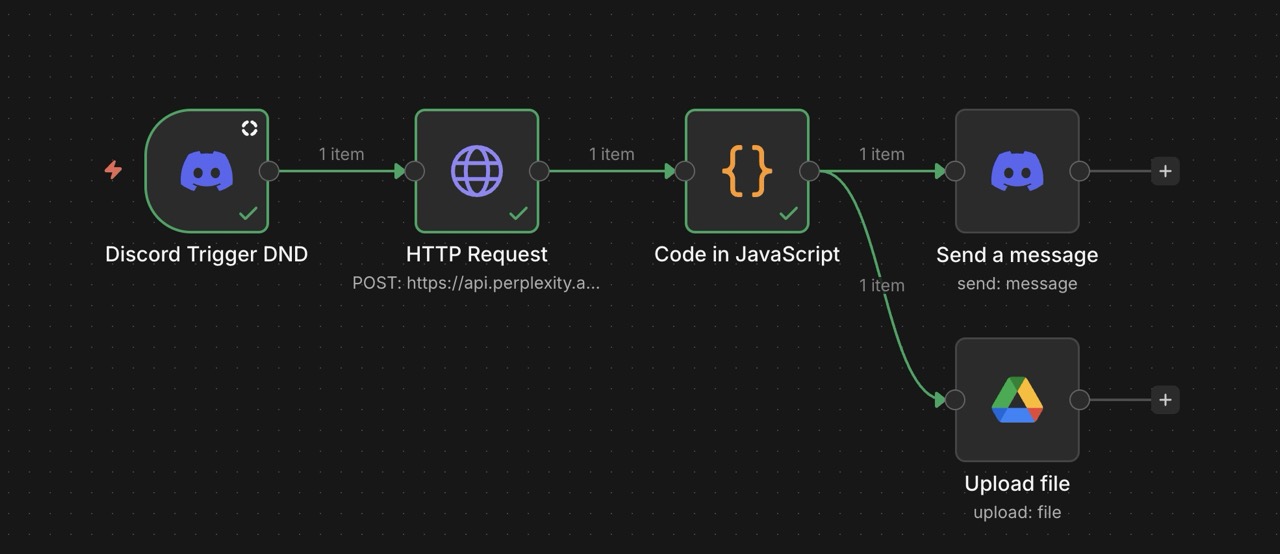Viewport: 1280px width, 554px height.
Task: Click the Code in JavaScript output connector
Action: point(809,171)
